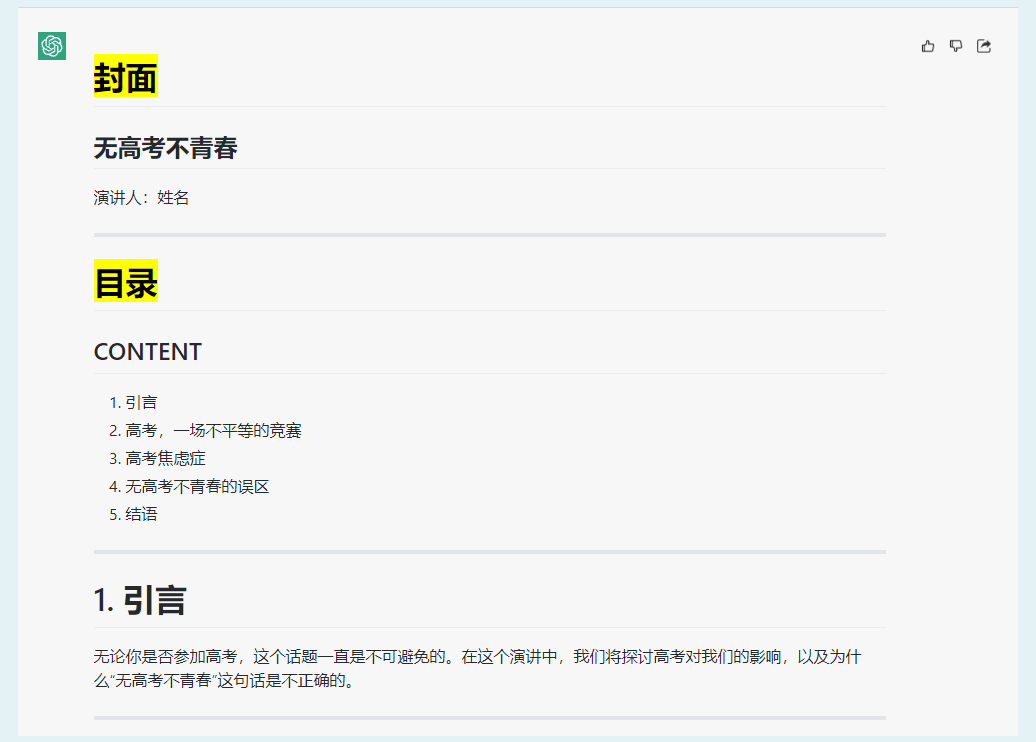Select list item 高考焦虑症
Image resolution: width=1036 pixels, height=742 pixels.
165,459
